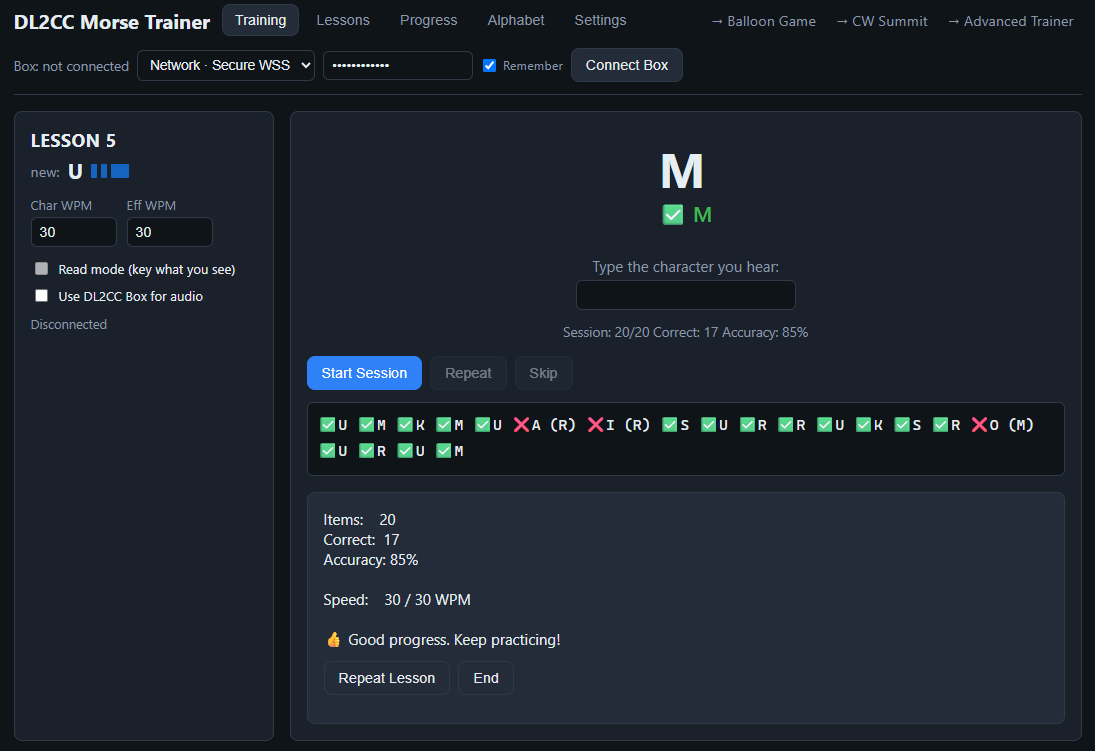1095x751 pixels.
Task: Click the Connect Box button
Action: coord(626,65)
